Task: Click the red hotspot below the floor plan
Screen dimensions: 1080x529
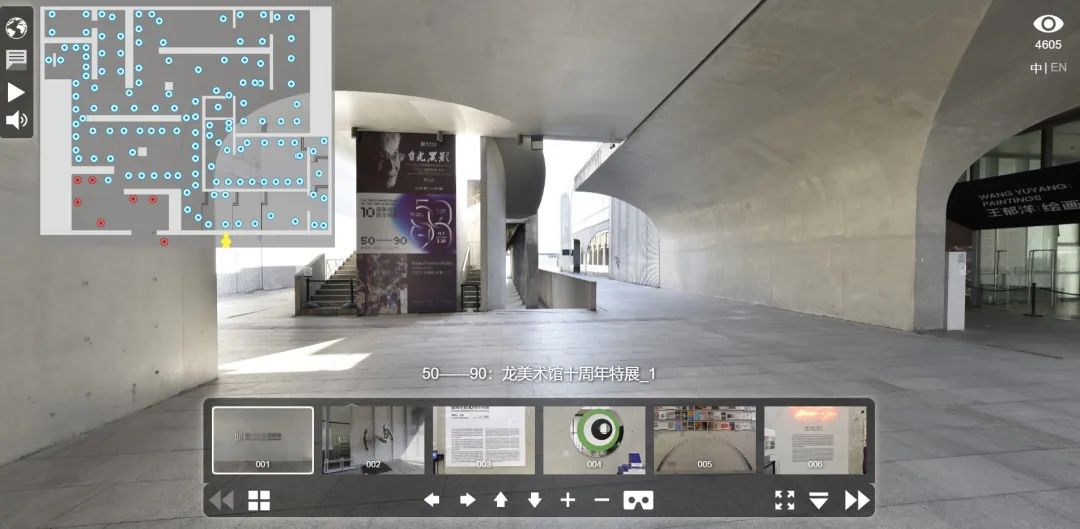Action: (x=164, y=242)
